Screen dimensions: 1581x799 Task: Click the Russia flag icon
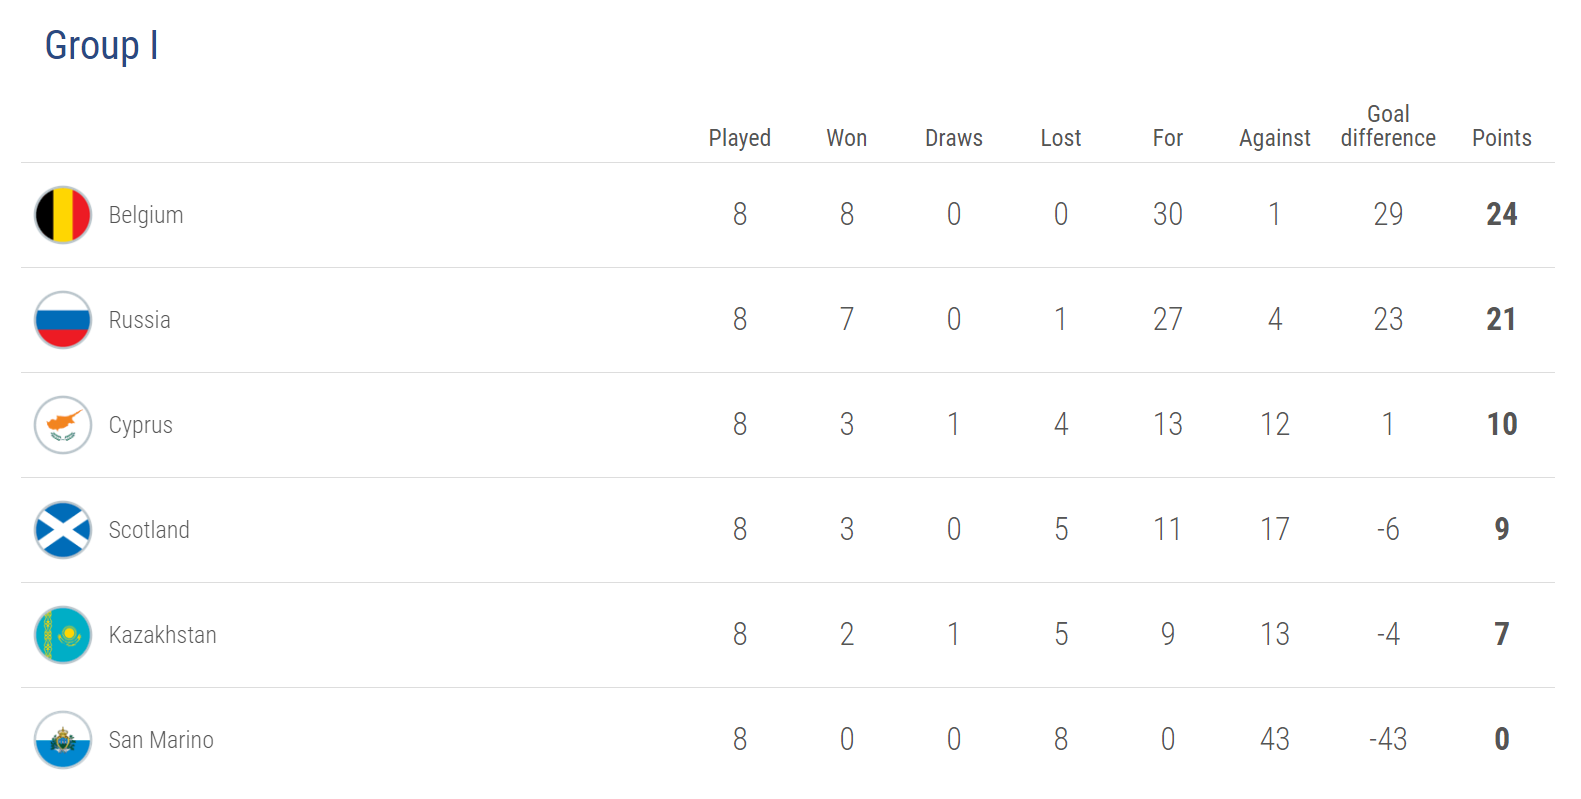coord(63,320)
